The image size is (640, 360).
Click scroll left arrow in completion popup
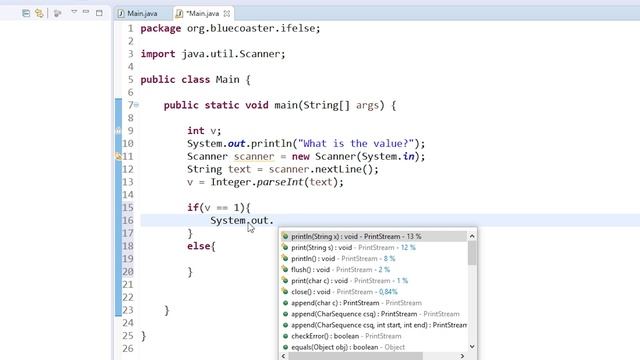pyautogui.click(x=284, y=356)
